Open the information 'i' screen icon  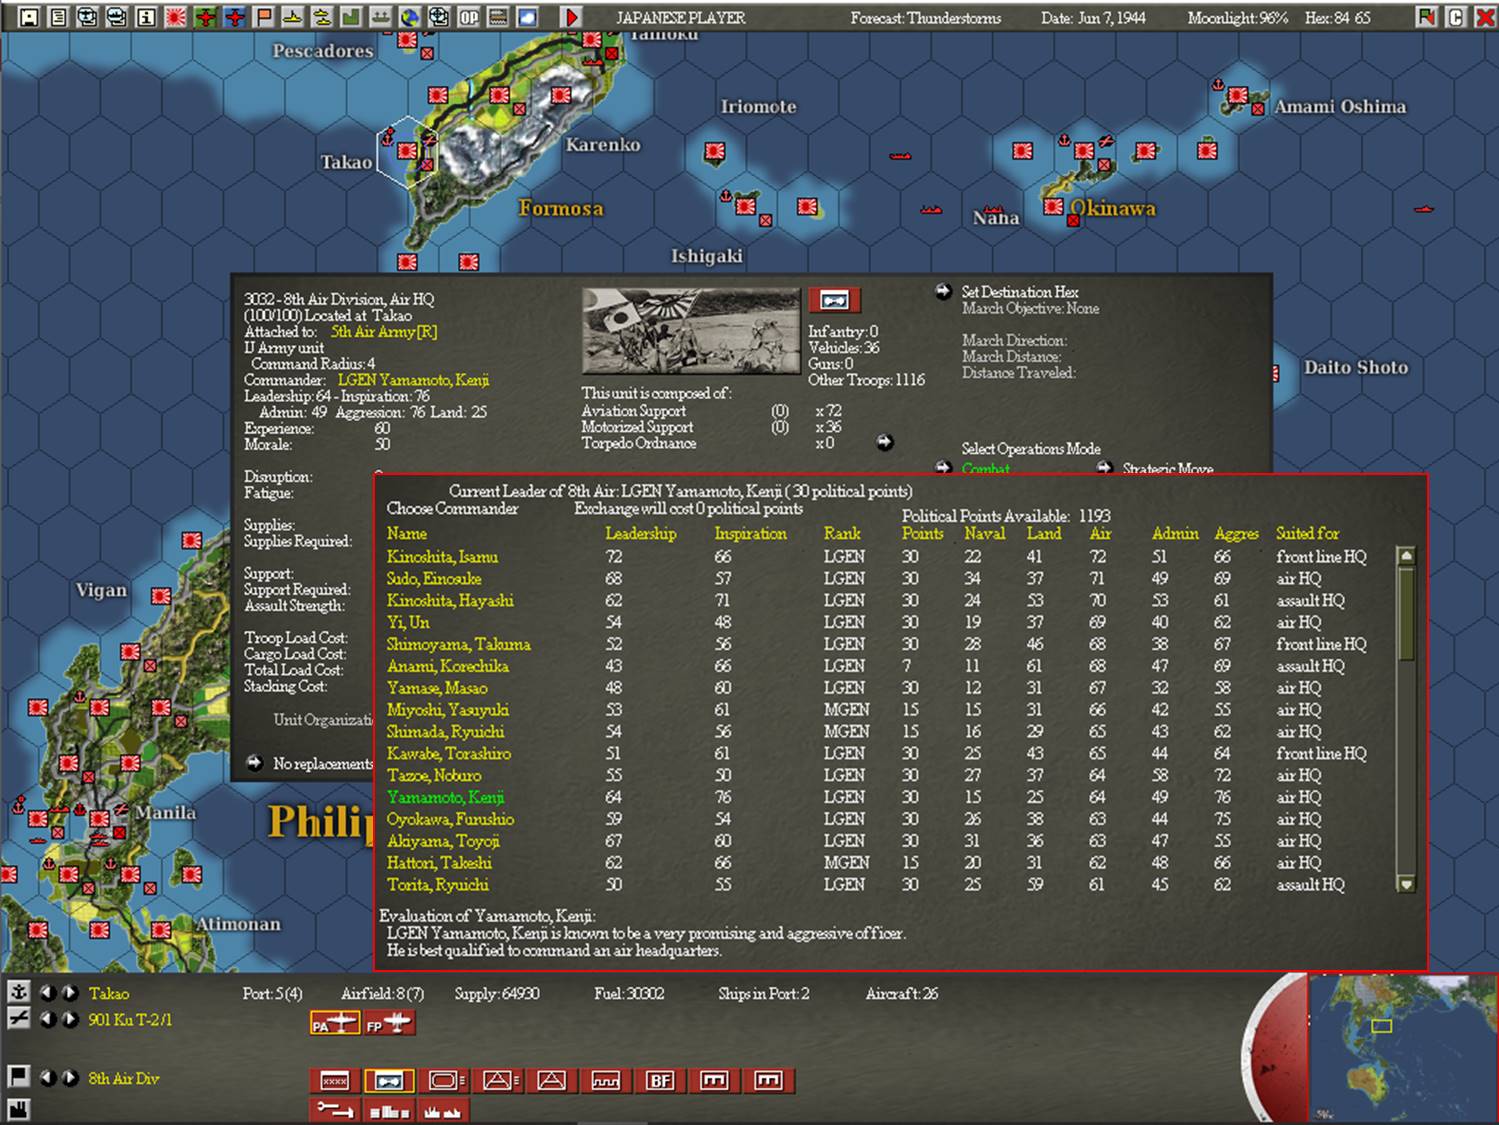click(146, 17)
